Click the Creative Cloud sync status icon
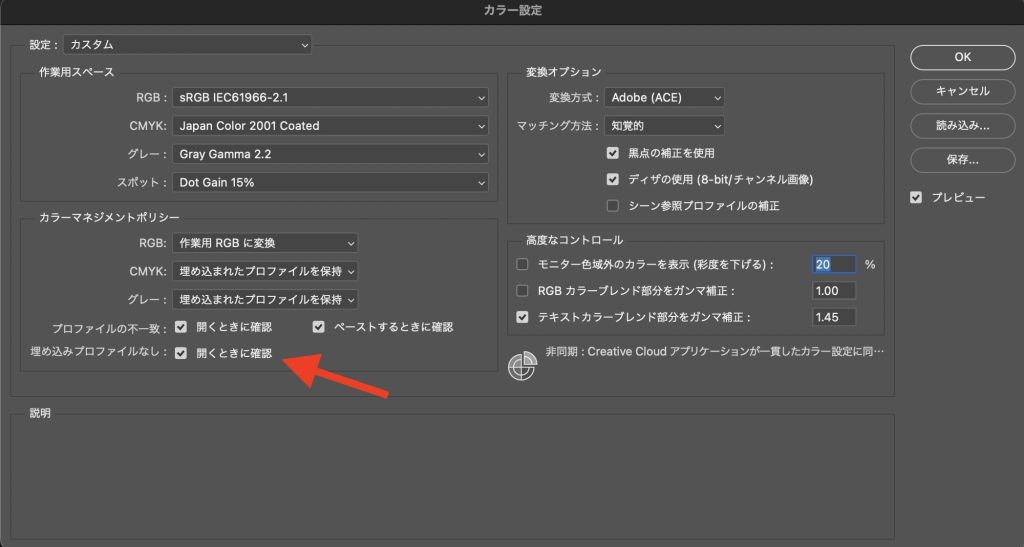Screen dimensions: 1024x547 [523, 366]
